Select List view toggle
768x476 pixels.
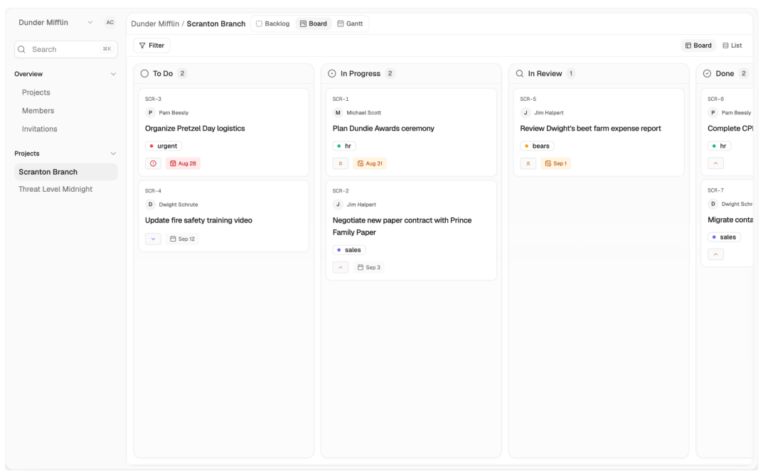tap(732, 46)
